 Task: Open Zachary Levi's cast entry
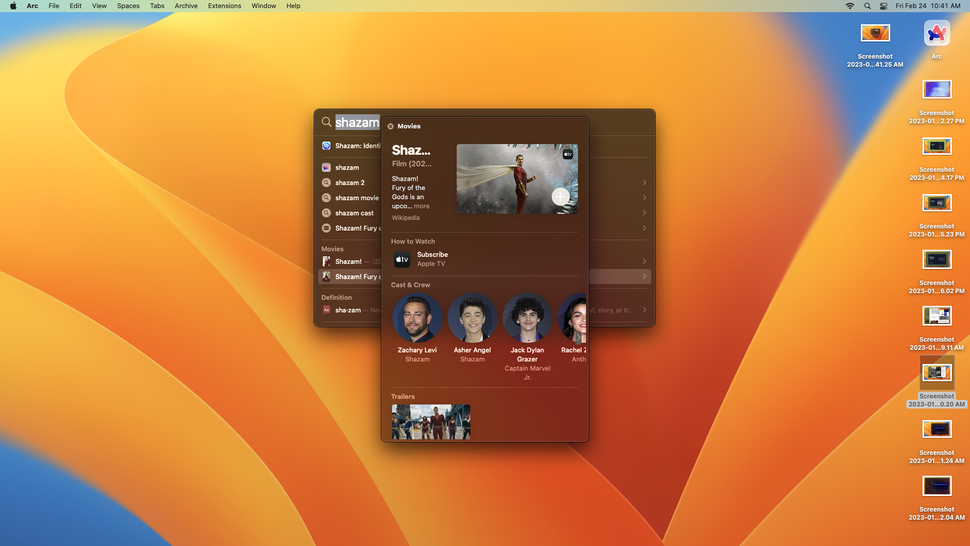pyautogui.click(x=417, y=329)
